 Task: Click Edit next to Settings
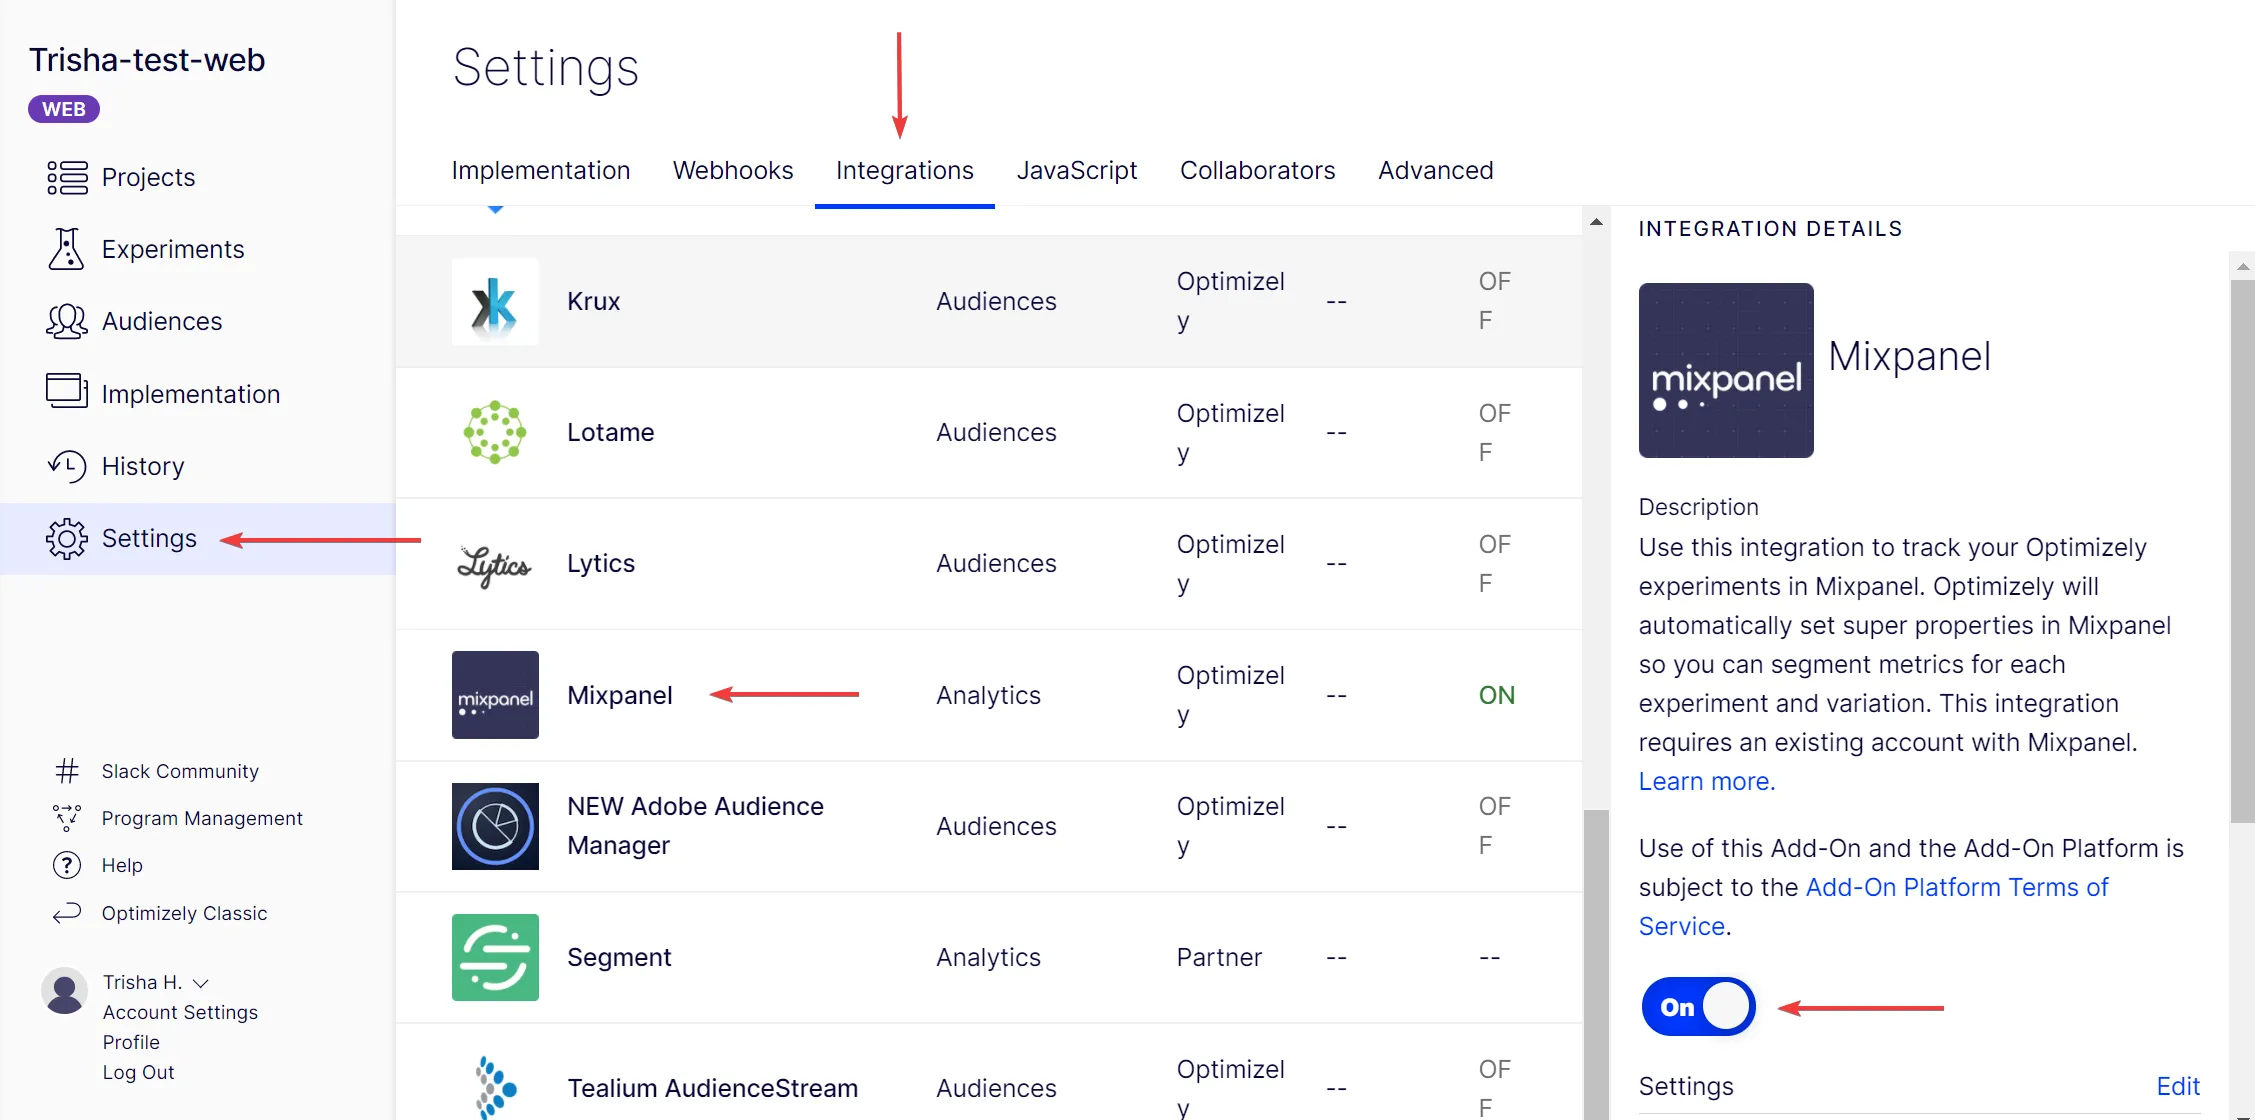tap(2178, 1086)
